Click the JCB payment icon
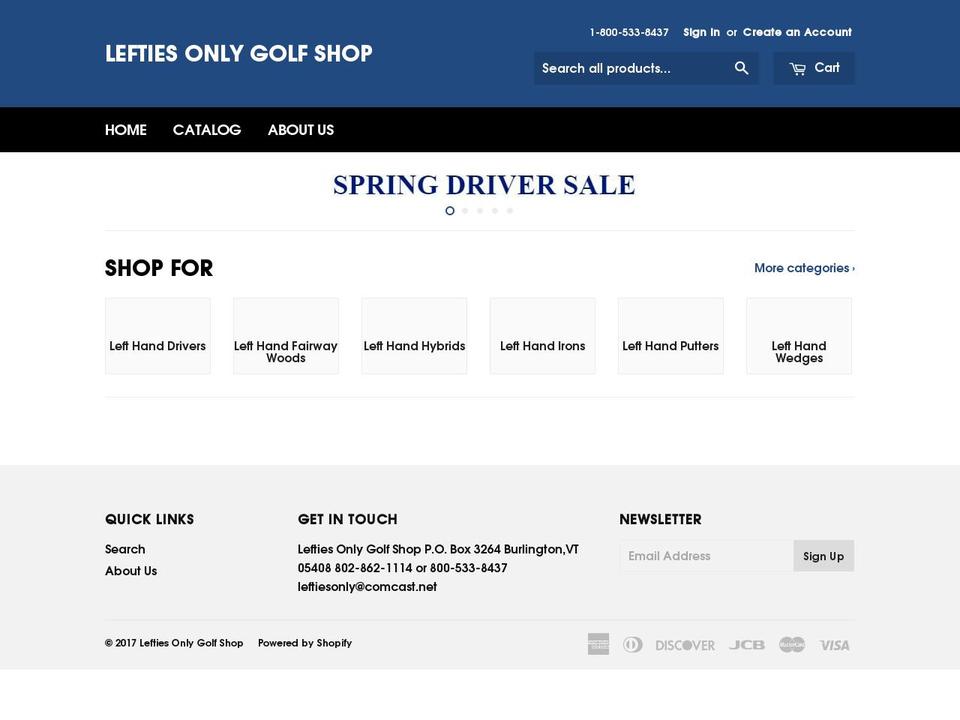 pyautogui.click(x=746, y=644)
